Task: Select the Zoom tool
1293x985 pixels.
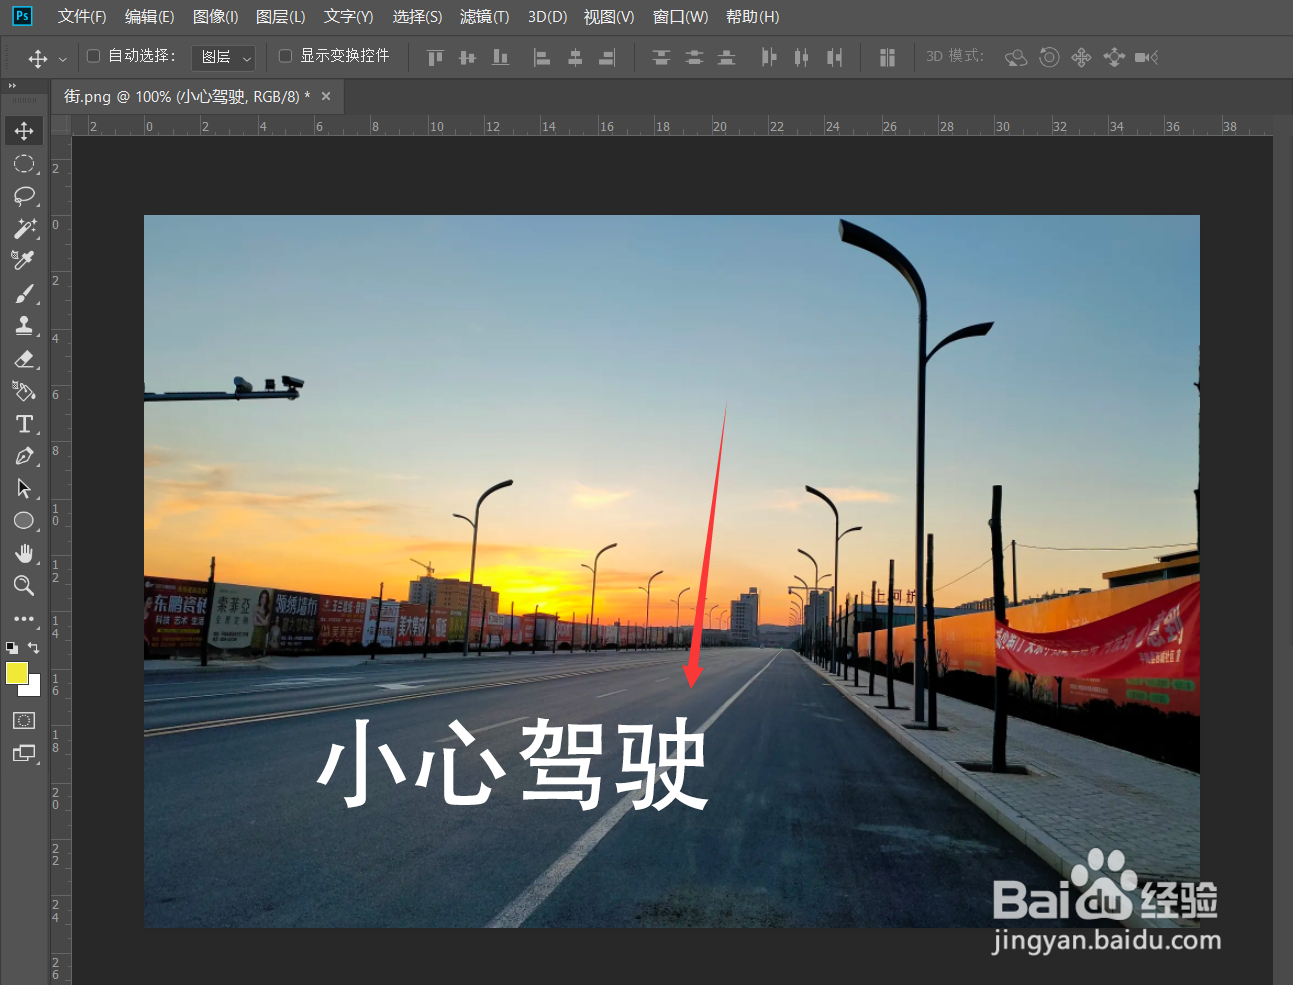Action: [24, 585]
